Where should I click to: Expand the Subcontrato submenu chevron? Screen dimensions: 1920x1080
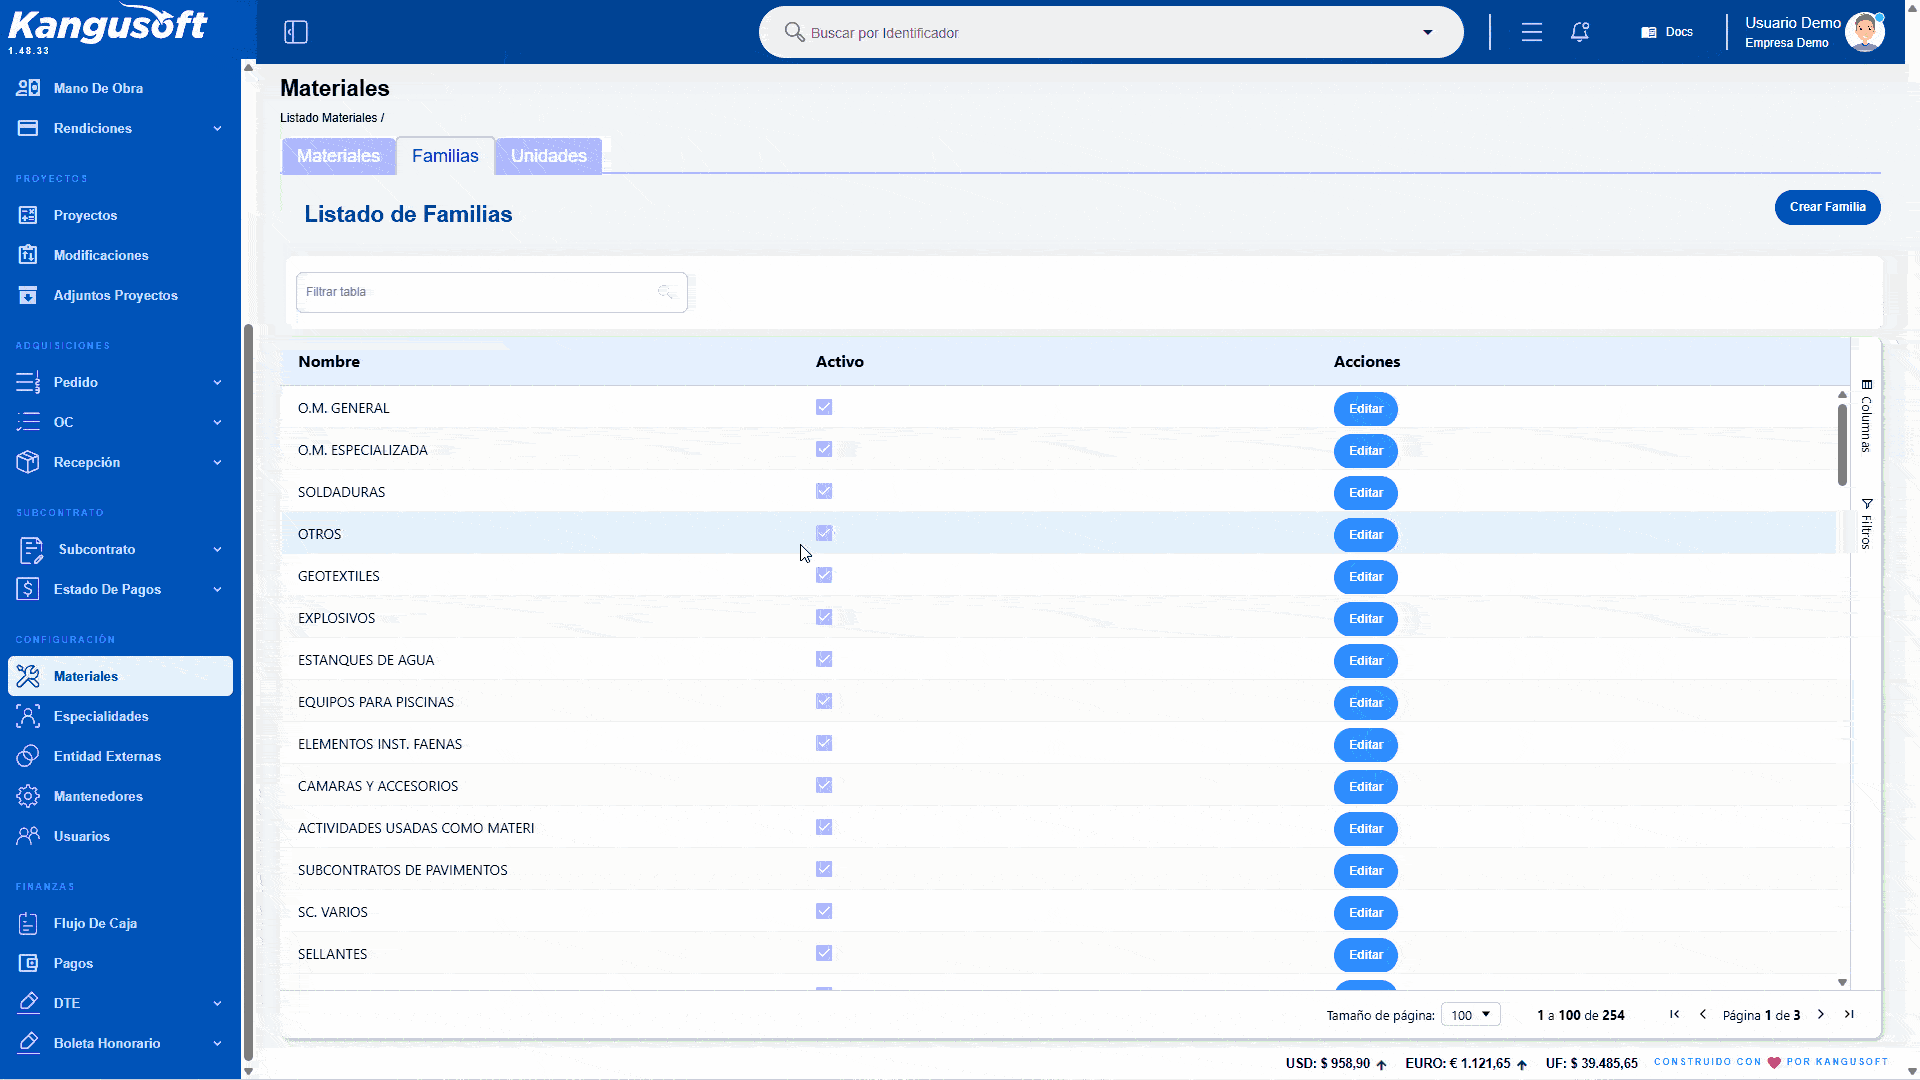[217, 549]
